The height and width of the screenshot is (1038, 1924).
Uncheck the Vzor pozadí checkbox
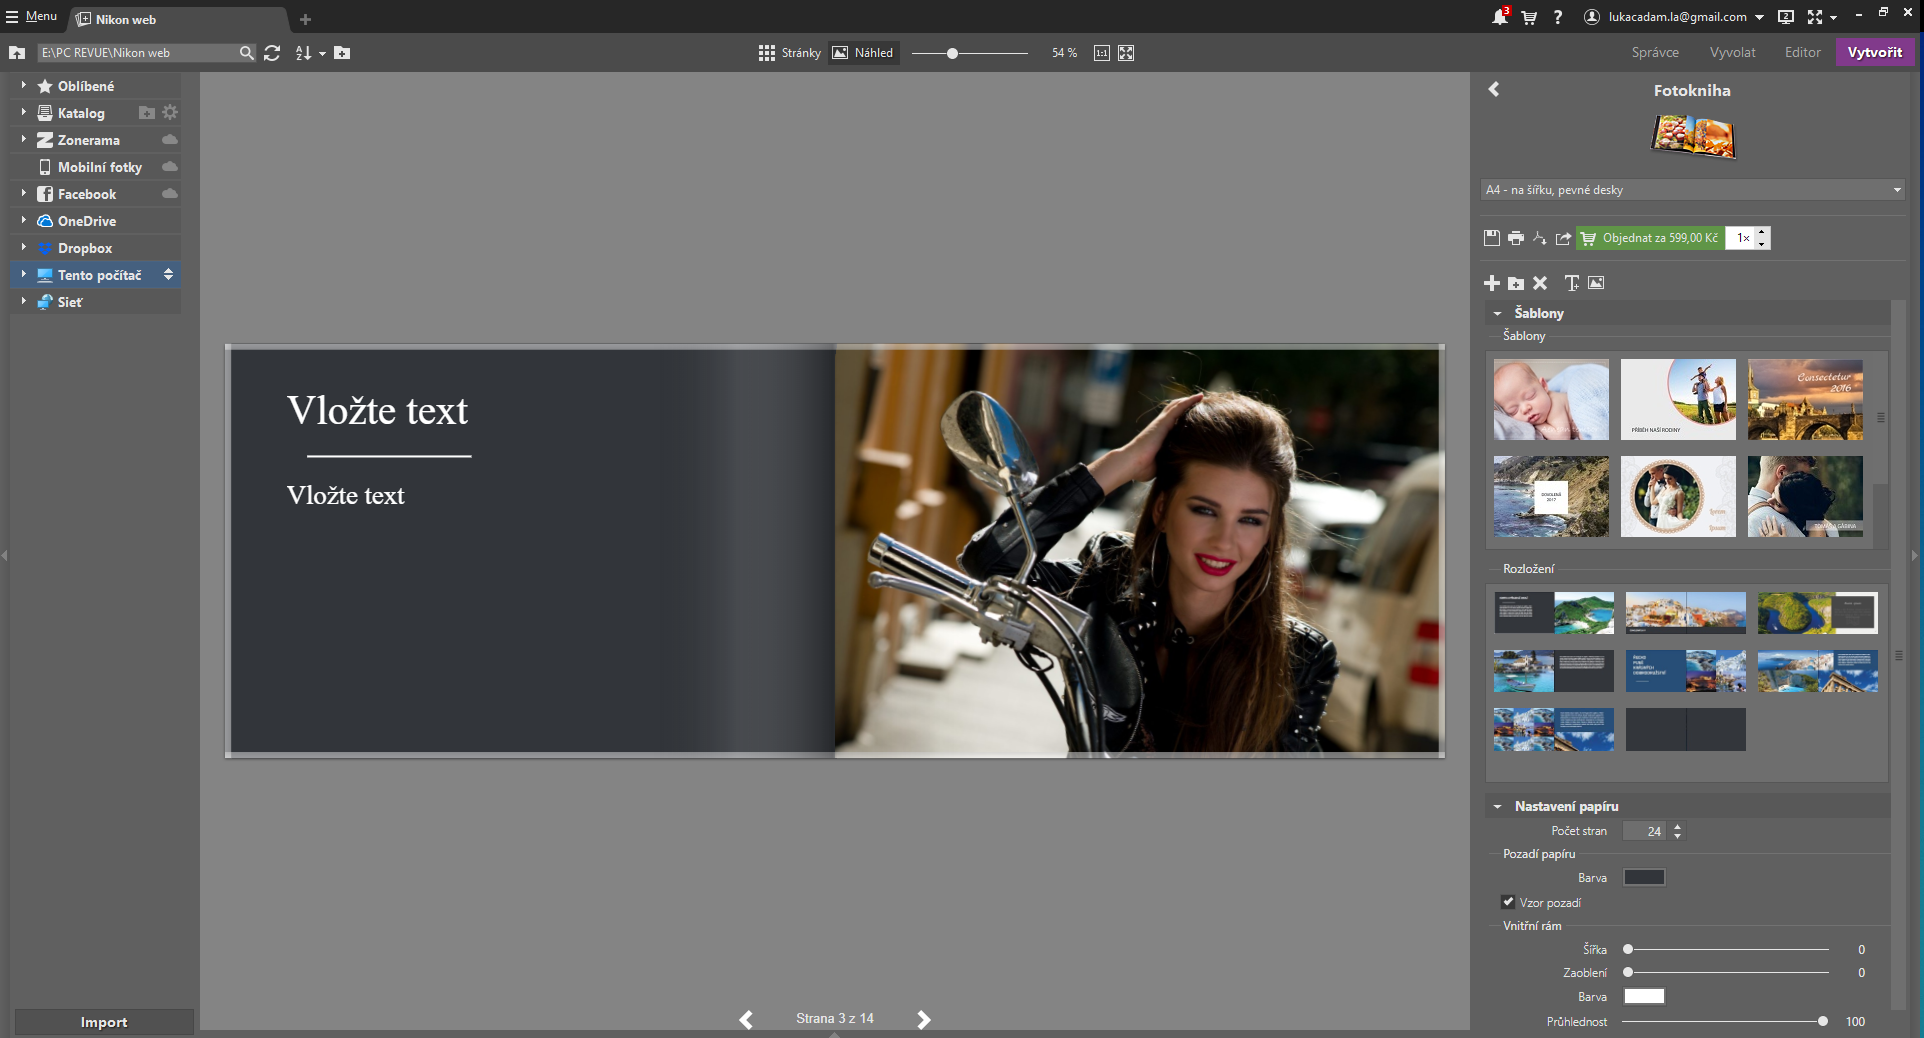click(1508, 902)
